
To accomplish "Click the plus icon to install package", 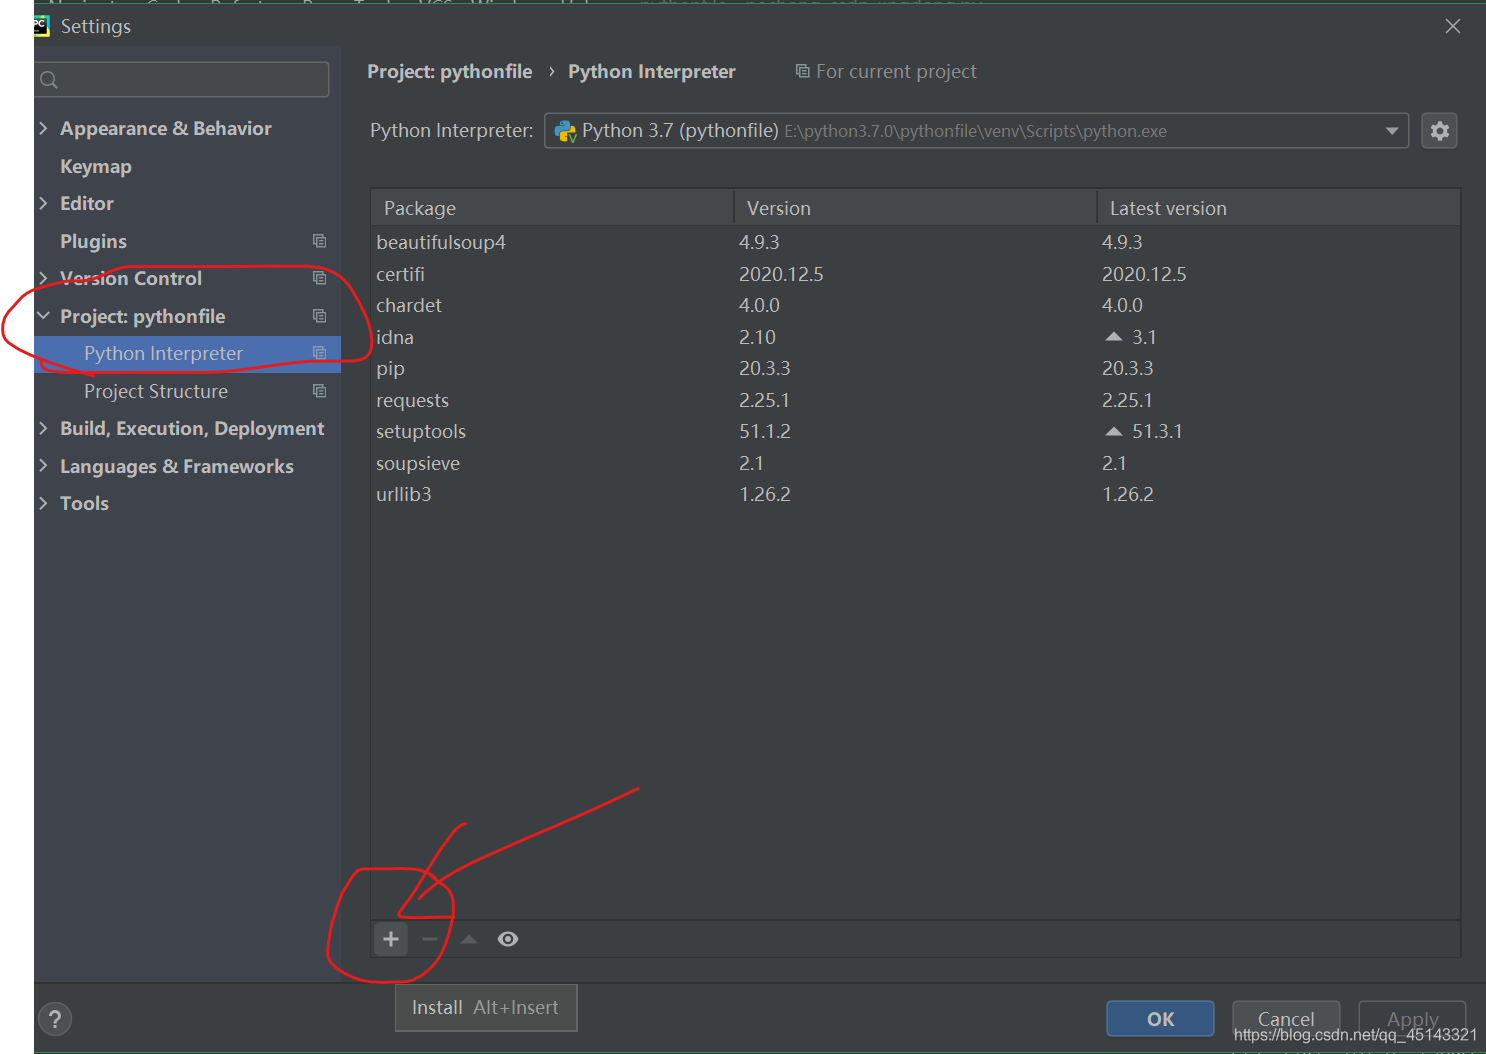I will [391, 939].
